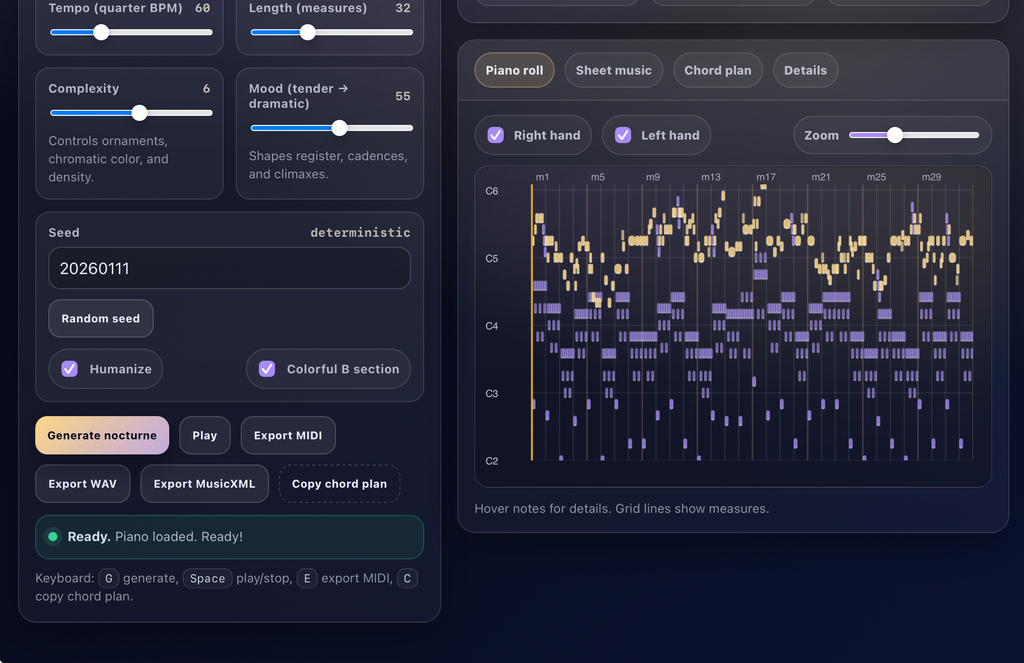Click the Complexity slider thumb
Viewport: 1024px width, 663px height.
tap(139, 113)
